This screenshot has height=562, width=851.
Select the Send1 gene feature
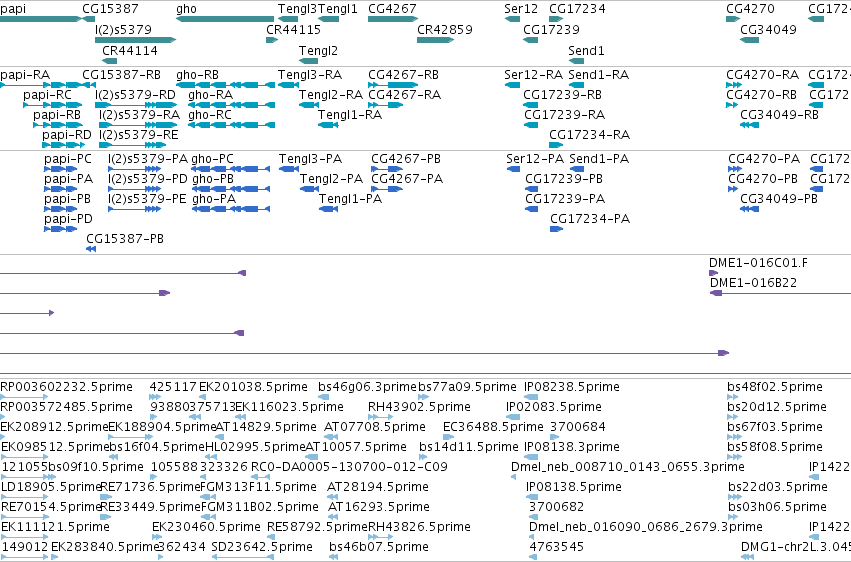click(576, 61)
